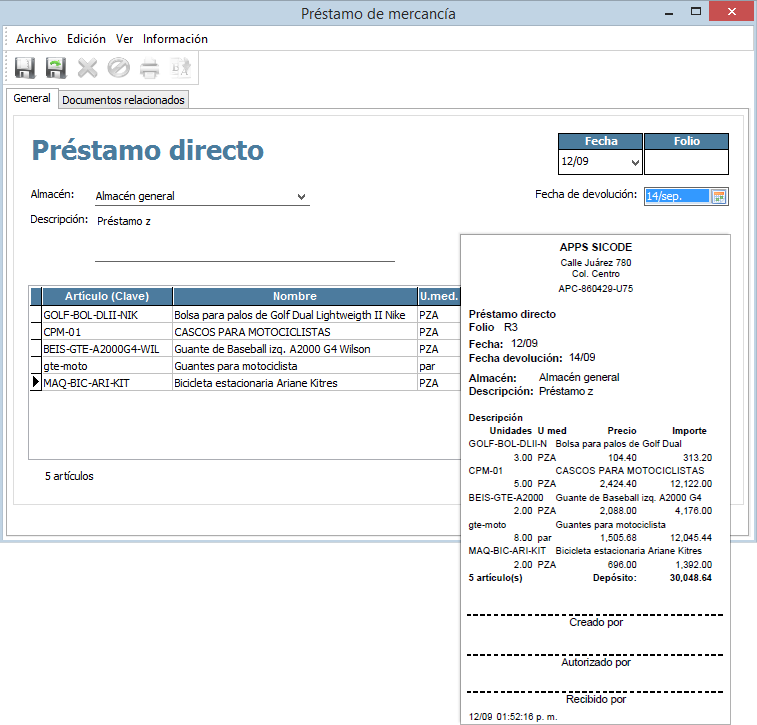Open the Edición menu
The image size is (757, 725).
point(86,39)
